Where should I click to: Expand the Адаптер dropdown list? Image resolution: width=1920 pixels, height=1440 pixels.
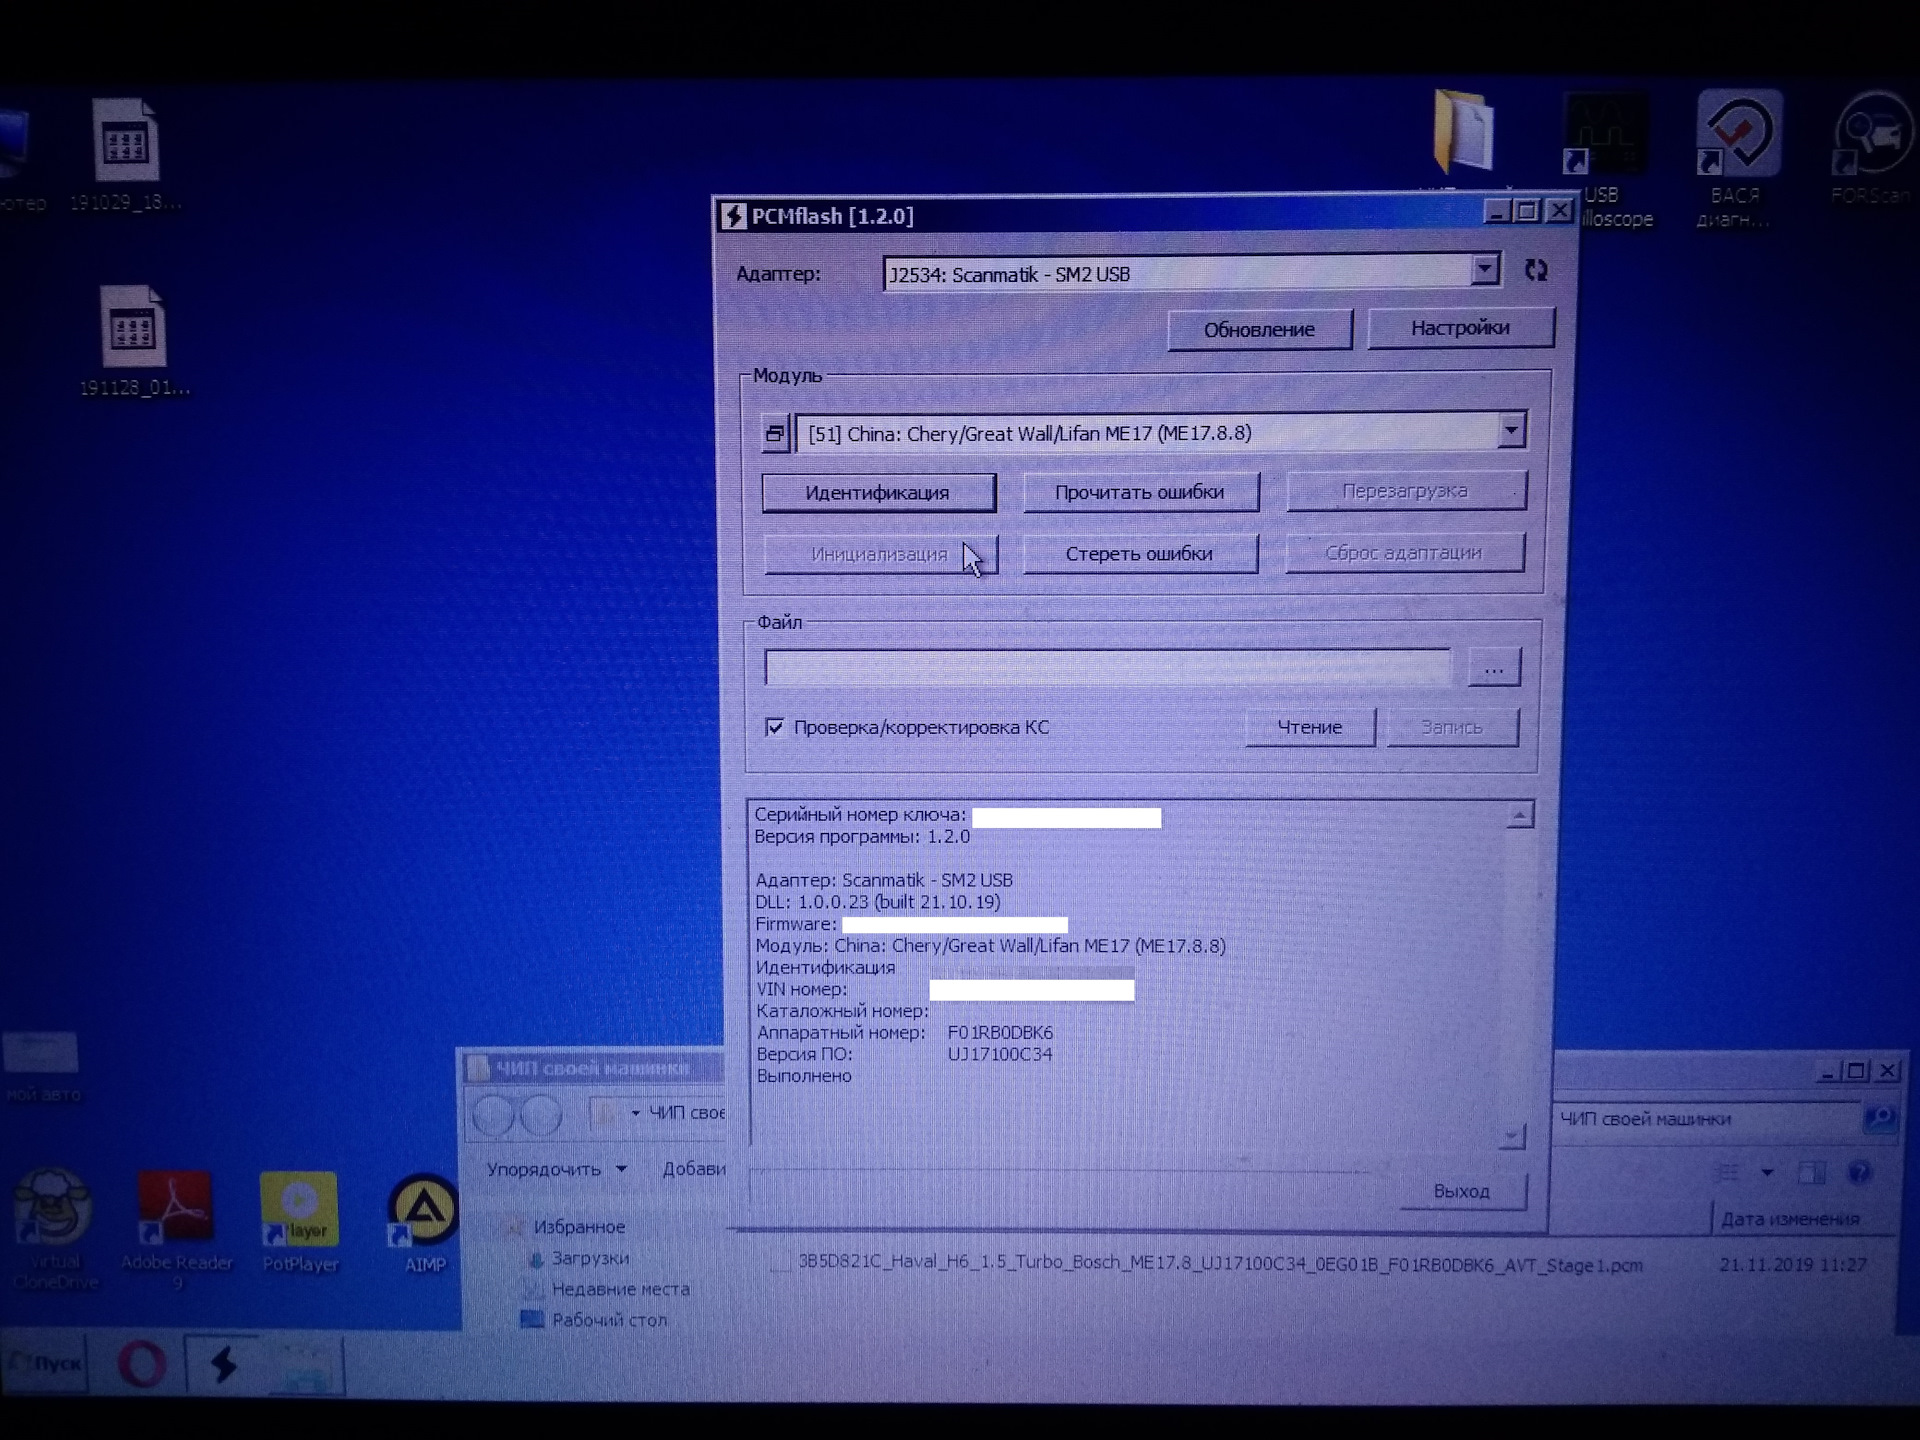tap(1485, 269)
